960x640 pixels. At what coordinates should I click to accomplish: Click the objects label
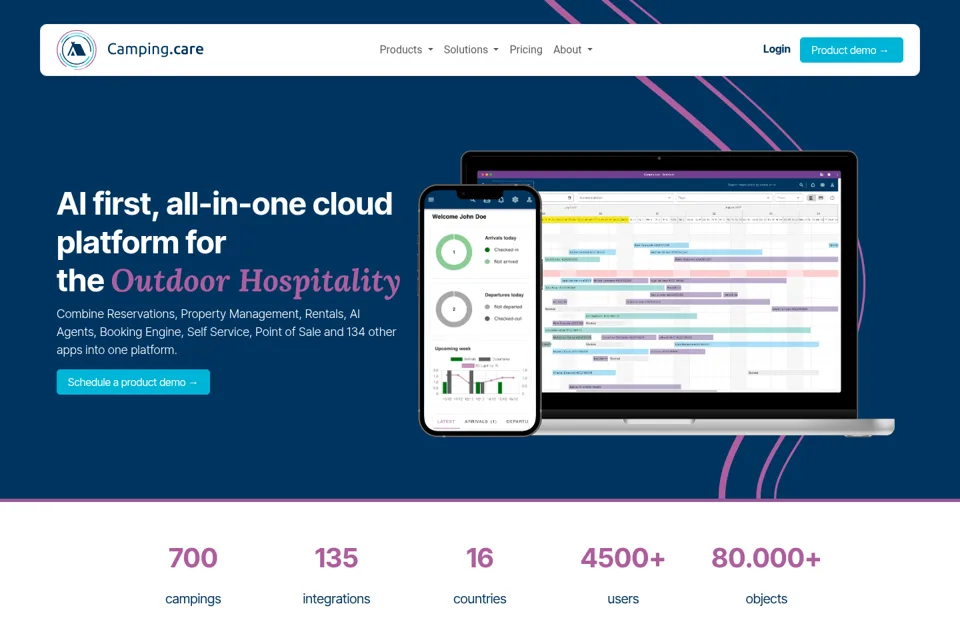[x=766, y=599]
